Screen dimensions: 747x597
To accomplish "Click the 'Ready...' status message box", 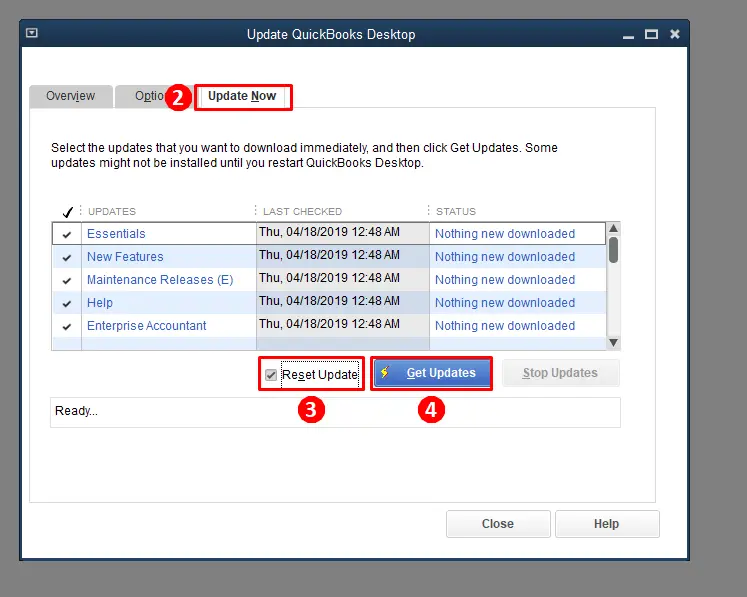I will point(335,412).
